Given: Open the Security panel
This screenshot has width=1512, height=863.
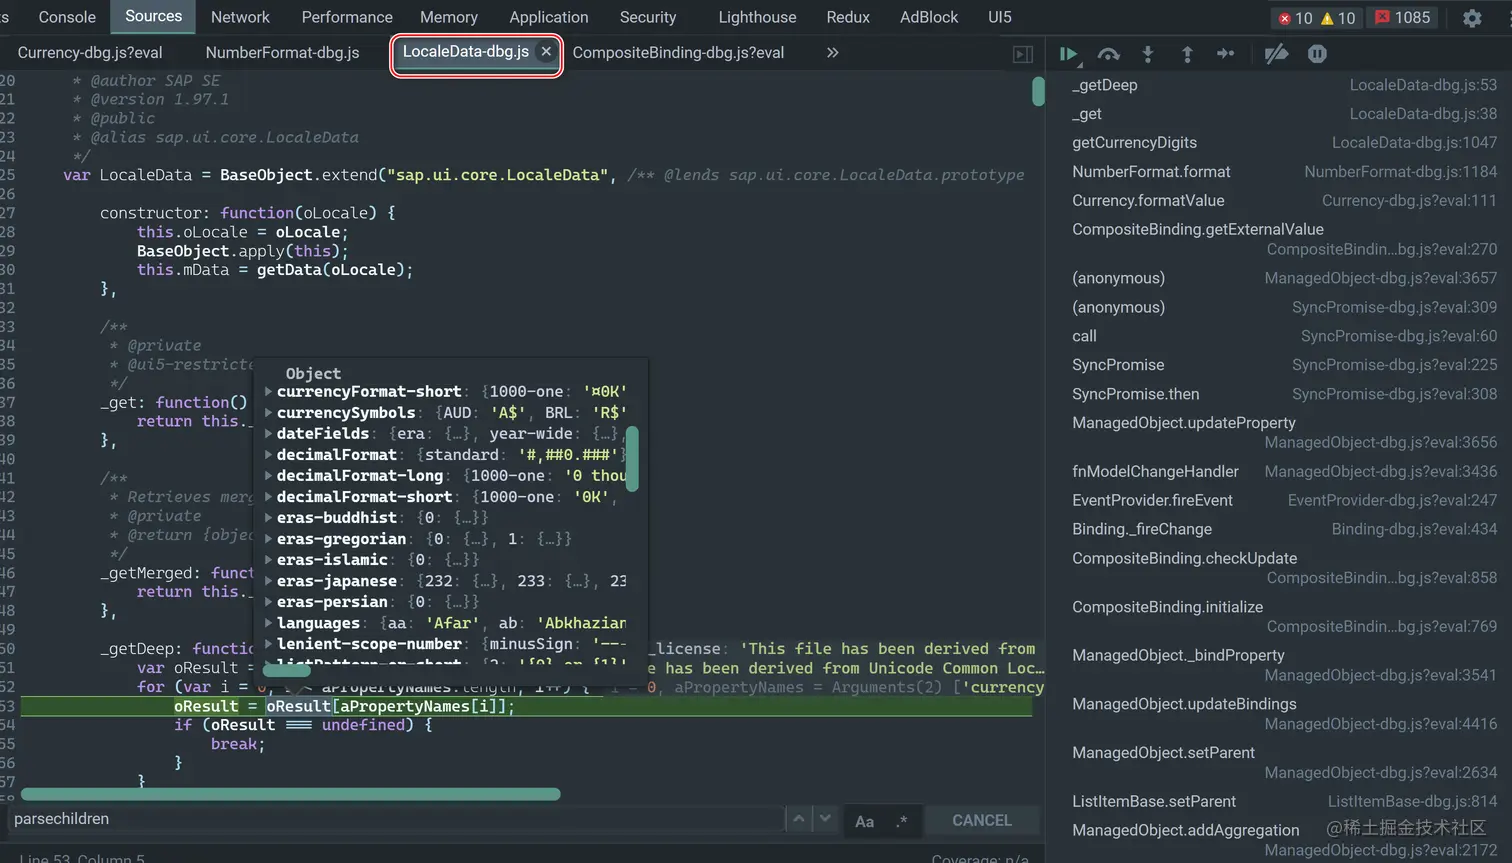Looking at the screenshot, I should 648,17.
